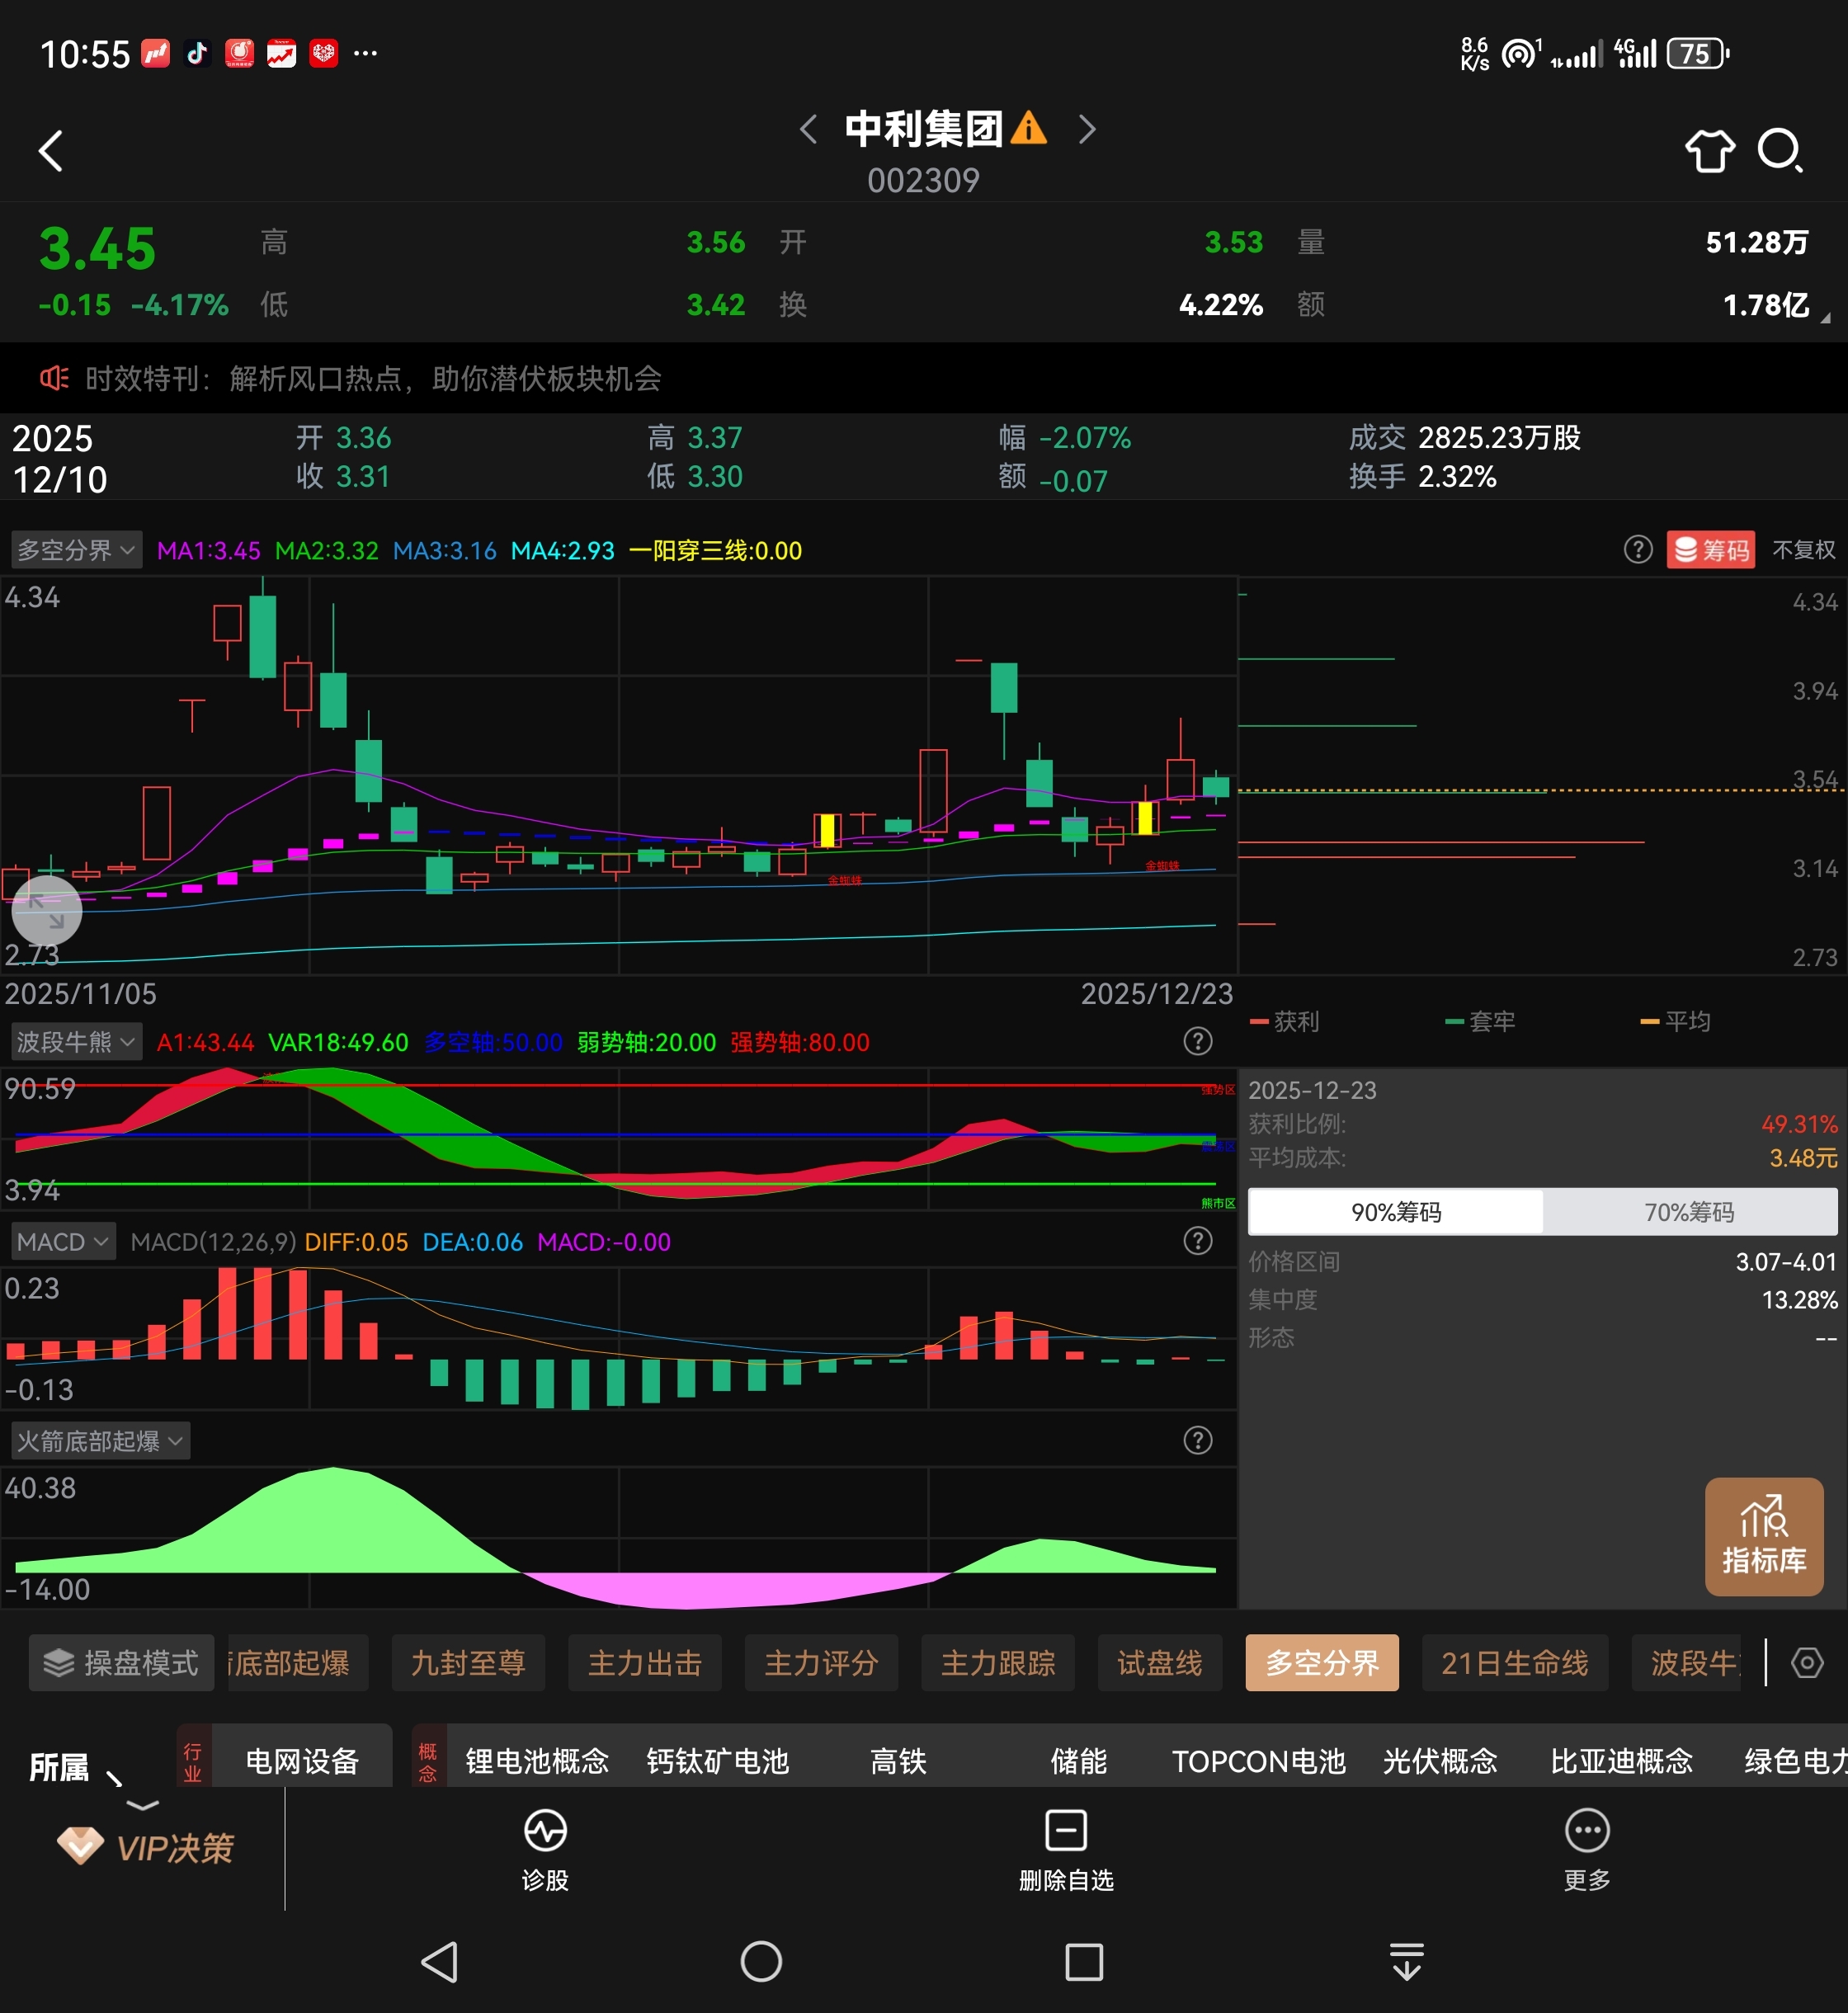Tap the back arrow at top left
Image resolution: width=1848 pixels, height=2013 pixels.
coord(51,151)
